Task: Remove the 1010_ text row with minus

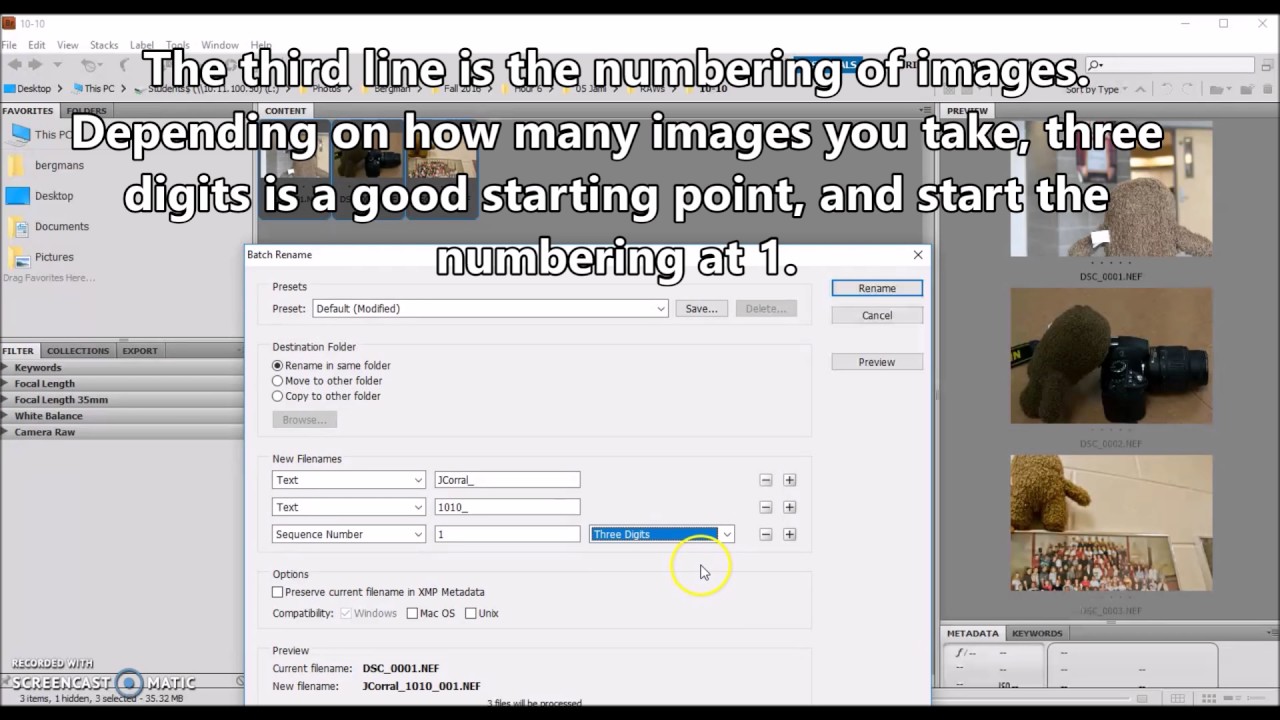Action: pyautogui.click(x=765, y=507)
